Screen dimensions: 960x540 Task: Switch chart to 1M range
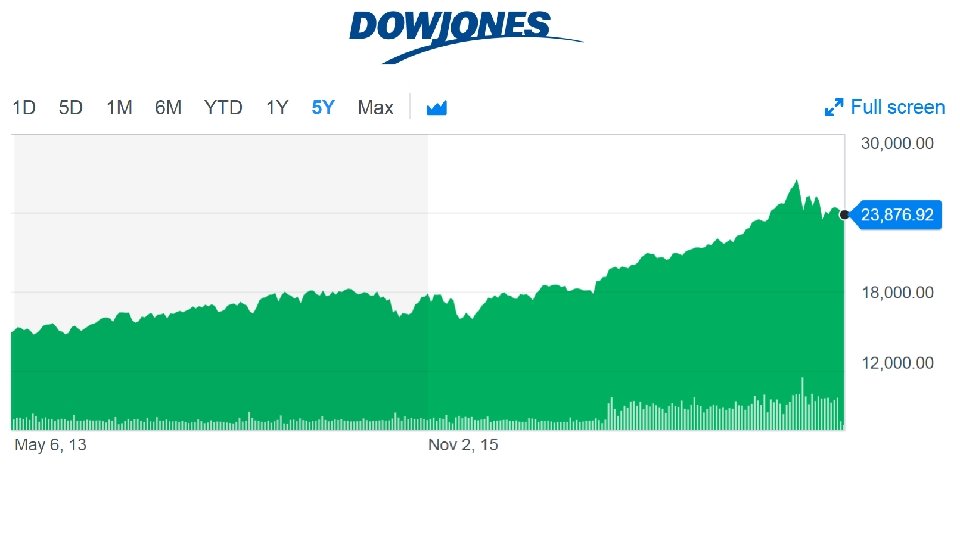click(119, 108)
